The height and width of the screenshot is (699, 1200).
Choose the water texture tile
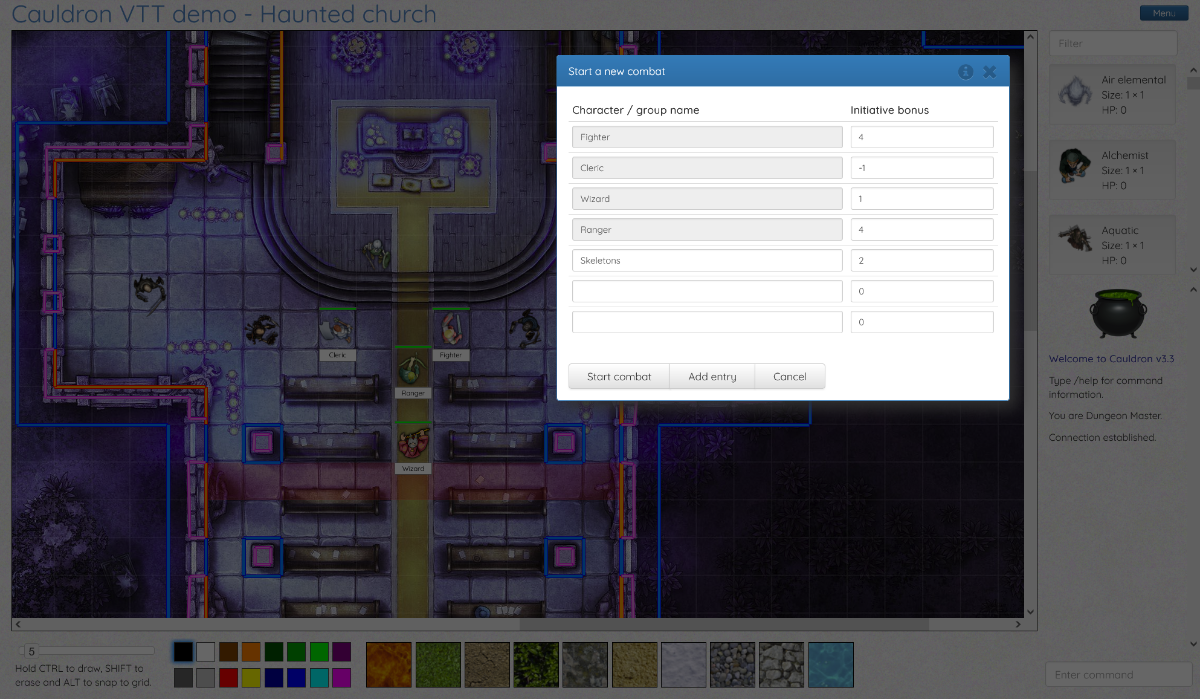(x=830, y=665)
